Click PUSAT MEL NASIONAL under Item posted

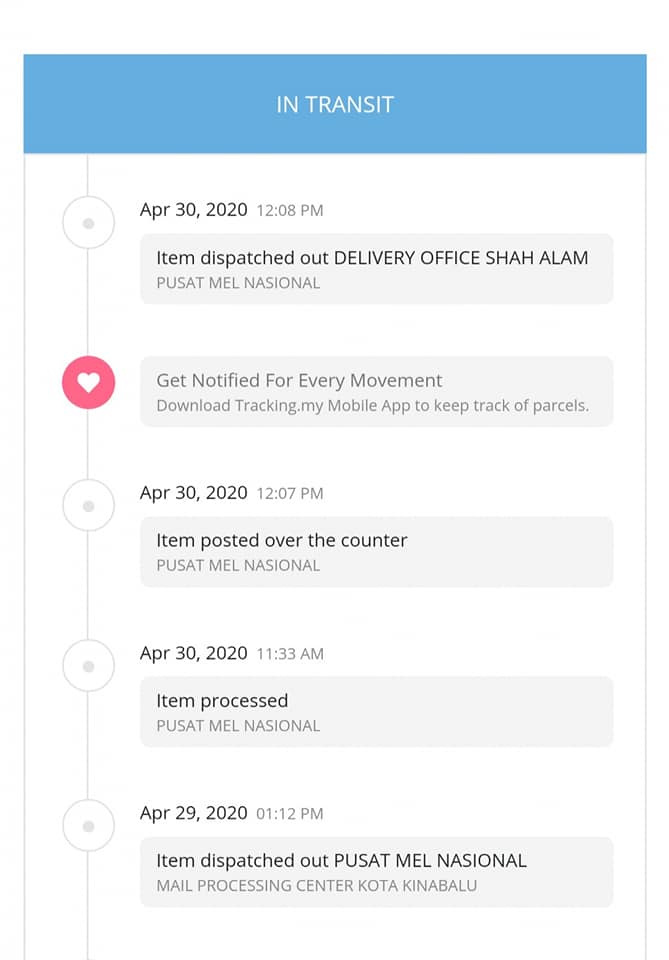238,566
